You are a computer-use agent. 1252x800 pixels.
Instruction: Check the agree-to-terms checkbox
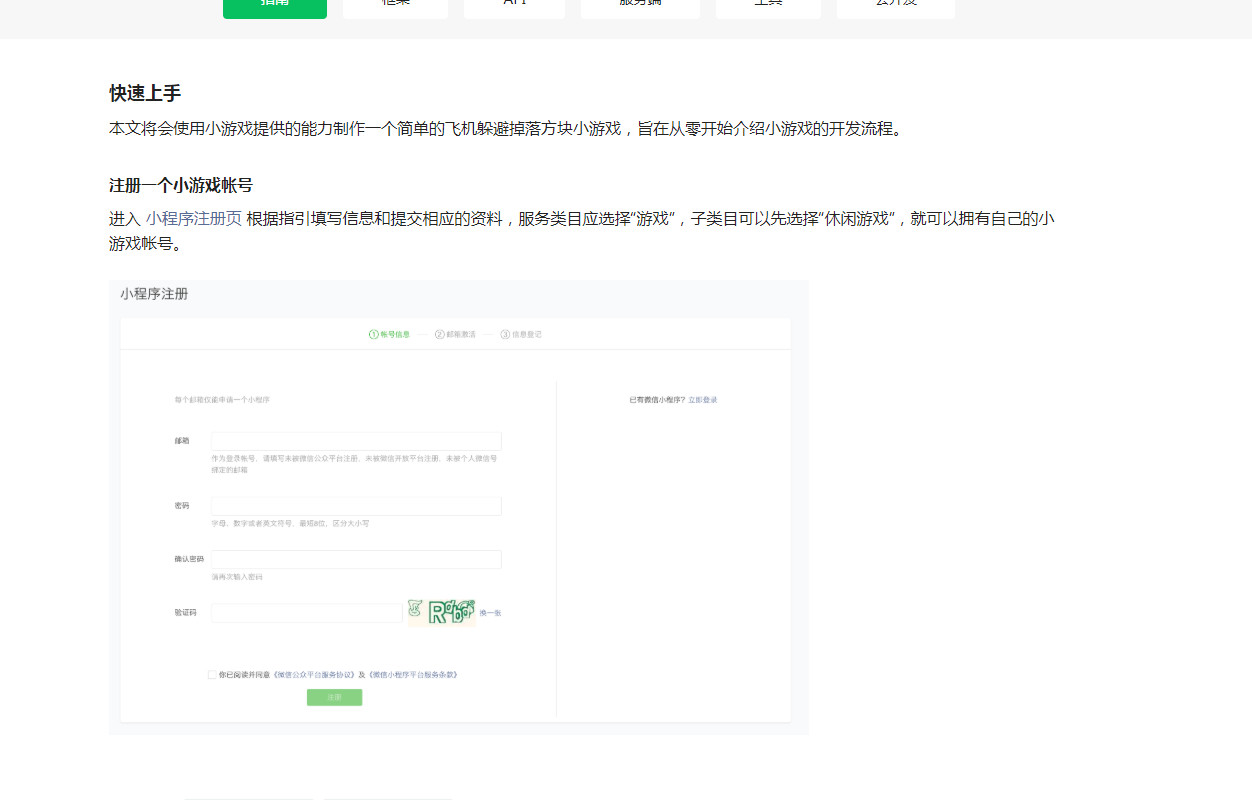click(212, 675)
